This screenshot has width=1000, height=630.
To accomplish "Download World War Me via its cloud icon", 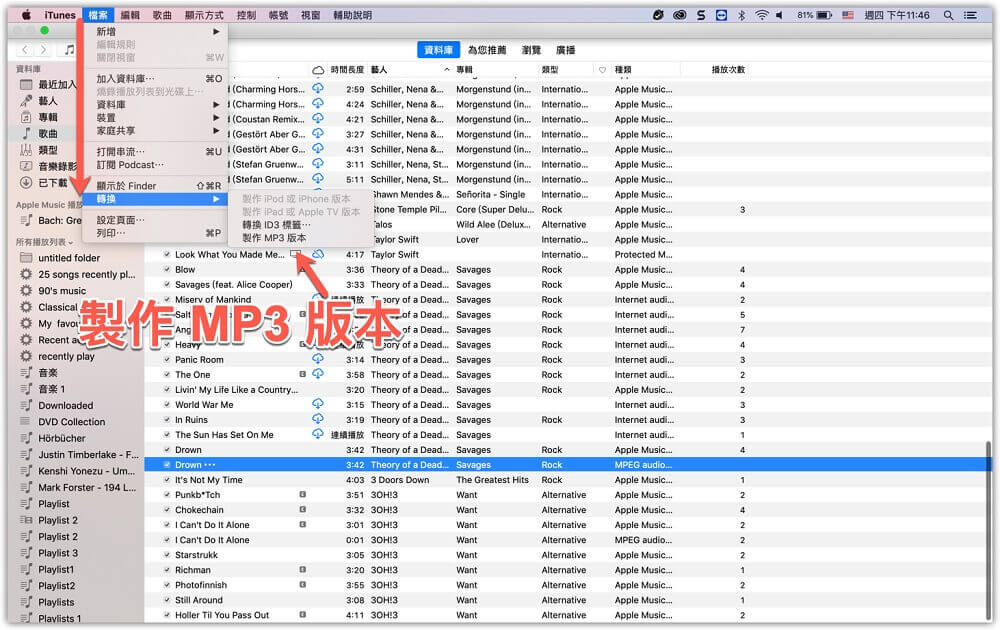I will pos(318,404).
